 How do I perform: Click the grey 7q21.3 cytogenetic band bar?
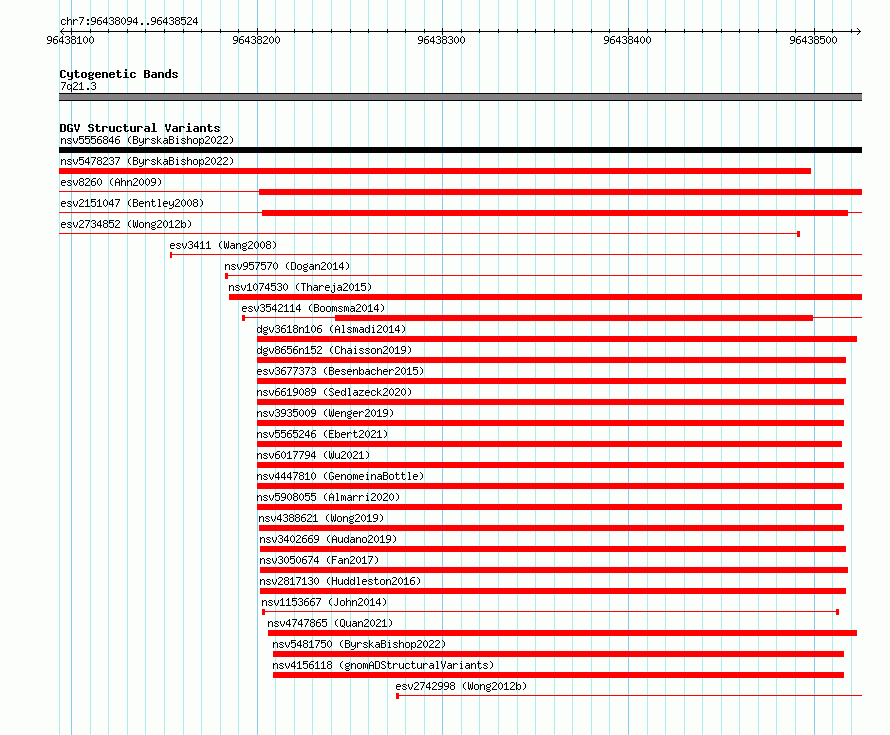click(460, 97)
